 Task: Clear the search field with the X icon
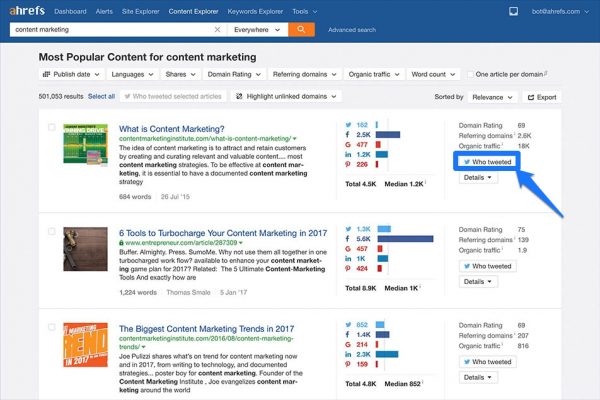tap(218, 30)
